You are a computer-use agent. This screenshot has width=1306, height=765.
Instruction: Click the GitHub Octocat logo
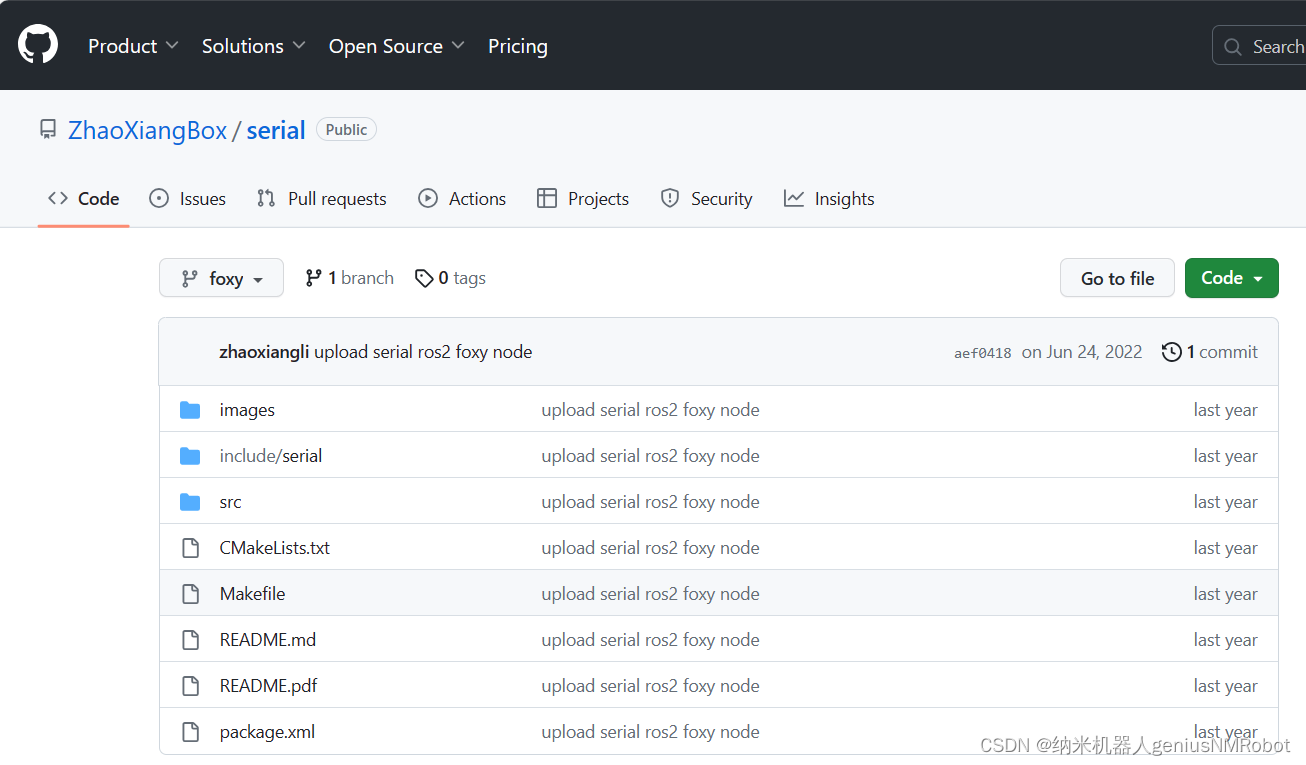(38, 45)
